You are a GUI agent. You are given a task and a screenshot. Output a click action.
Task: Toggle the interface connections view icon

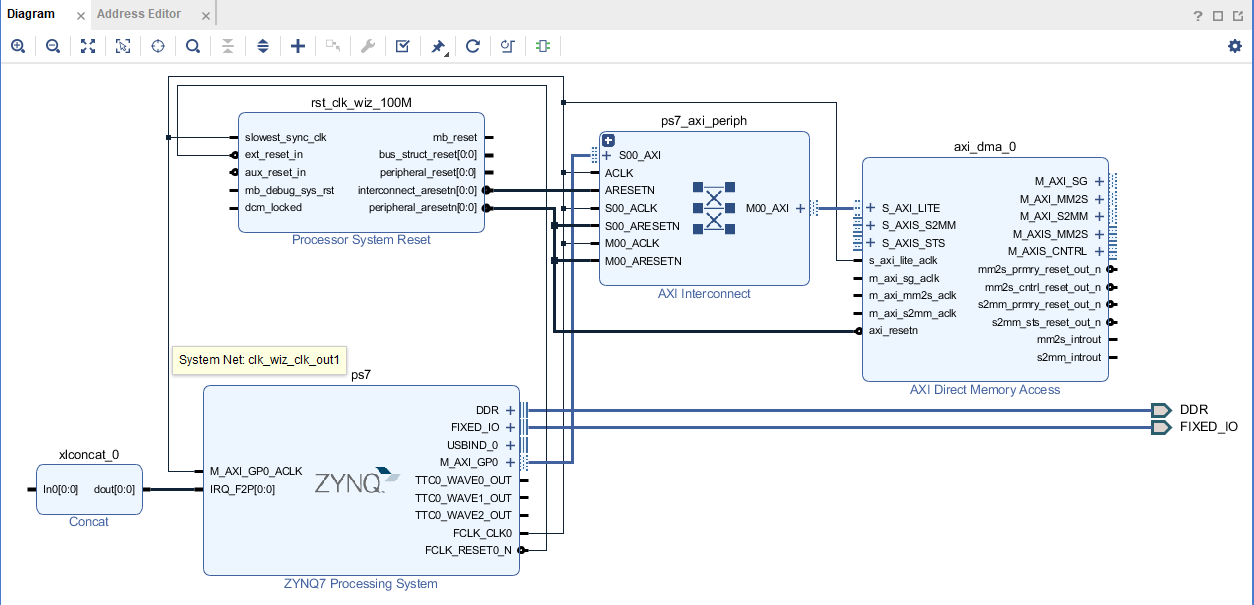coord(542,45)
